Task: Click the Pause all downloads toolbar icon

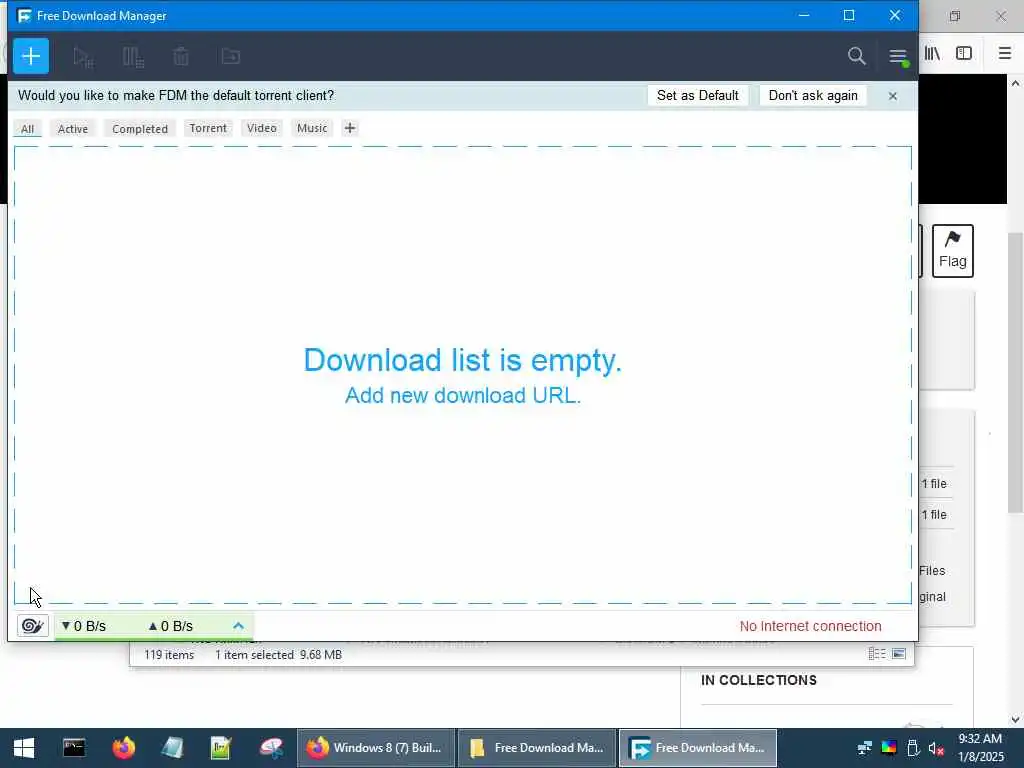Action: [x=133, y=57]
